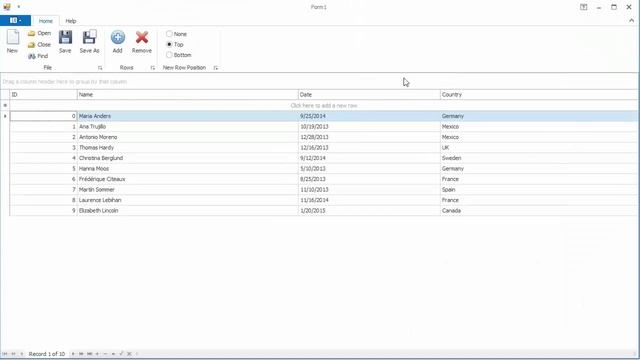Click the 'Click here to add a new row' row
This screenshot has width=640, height=360.
tap(324, 105)
